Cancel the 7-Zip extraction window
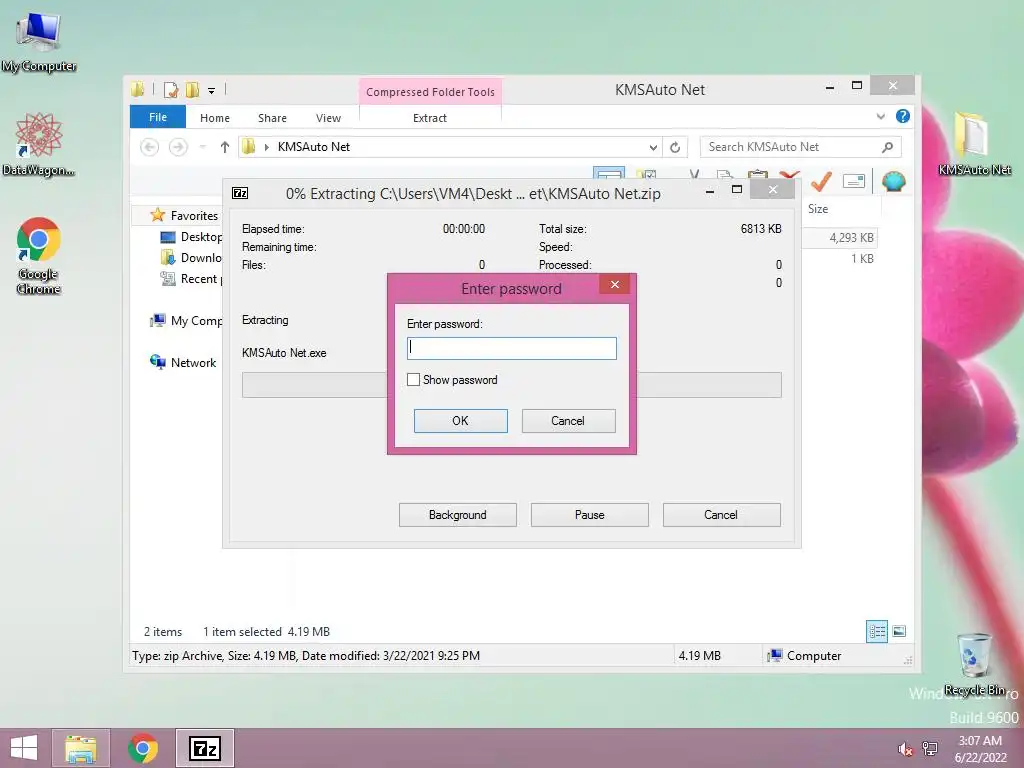 click(x=721, y=515)
